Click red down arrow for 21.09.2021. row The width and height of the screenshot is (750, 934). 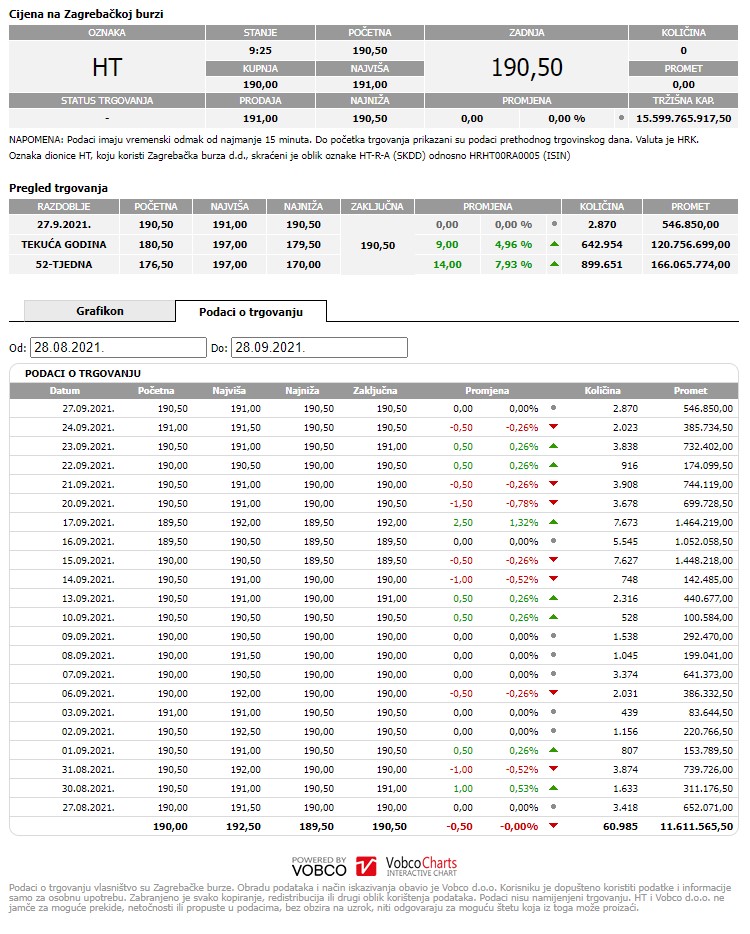(x=553, y=484)
